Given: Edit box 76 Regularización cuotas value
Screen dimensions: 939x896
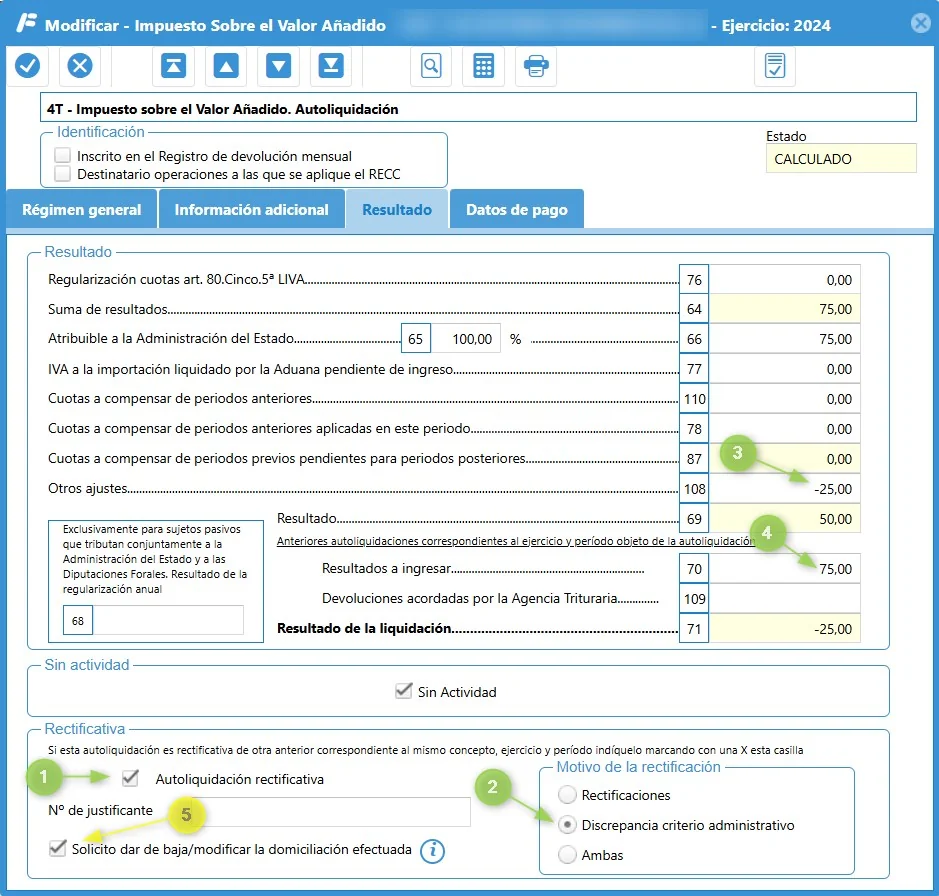Looking at the screenshot, I should click(x=784, y=280).
